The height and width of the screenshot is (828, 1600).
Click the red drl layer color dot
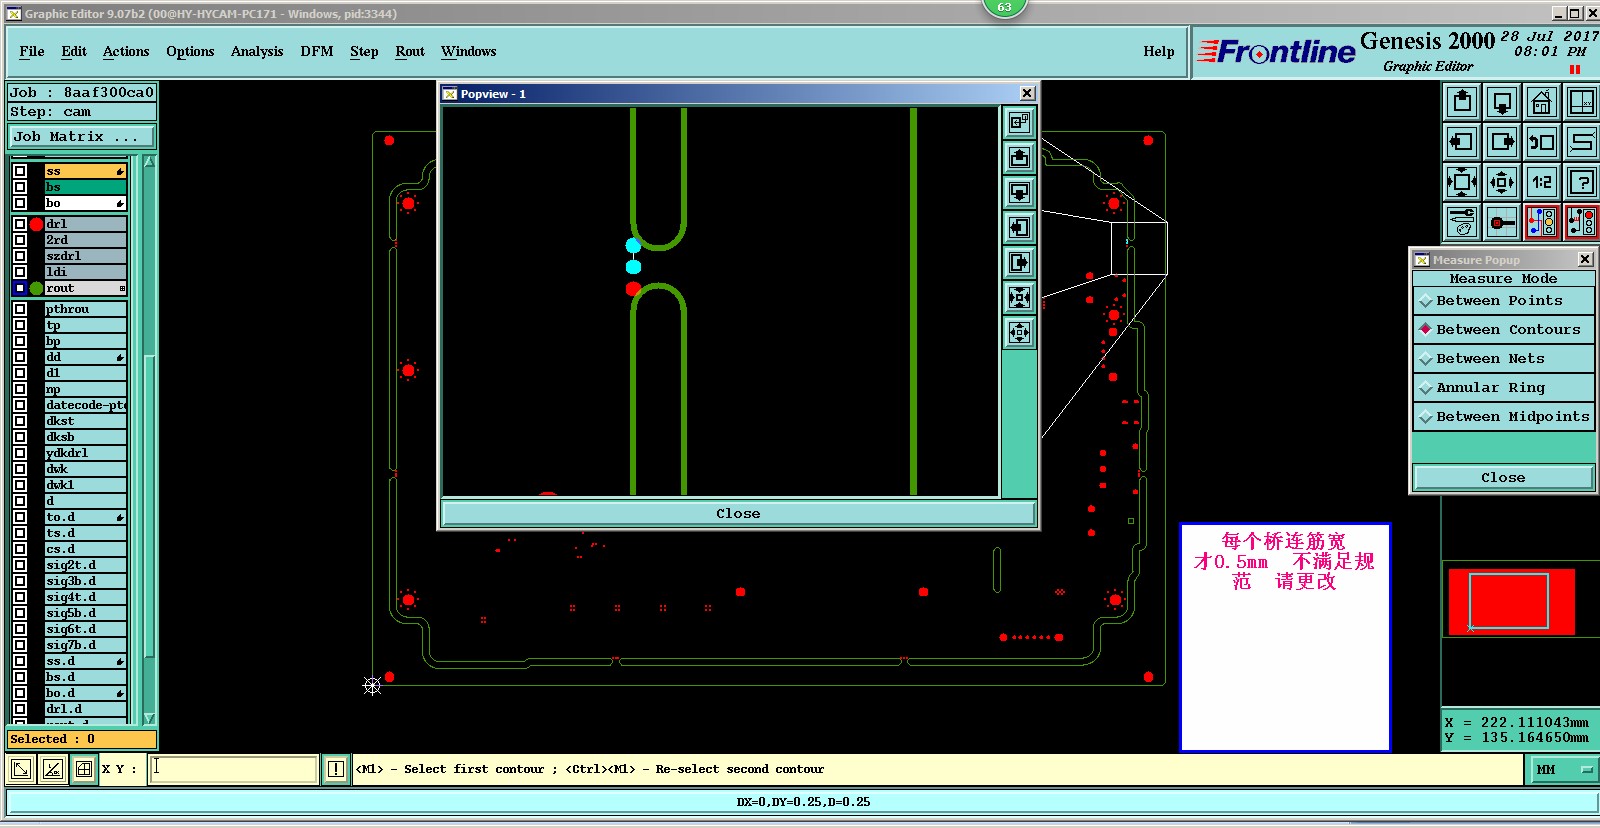coord(36,224)
